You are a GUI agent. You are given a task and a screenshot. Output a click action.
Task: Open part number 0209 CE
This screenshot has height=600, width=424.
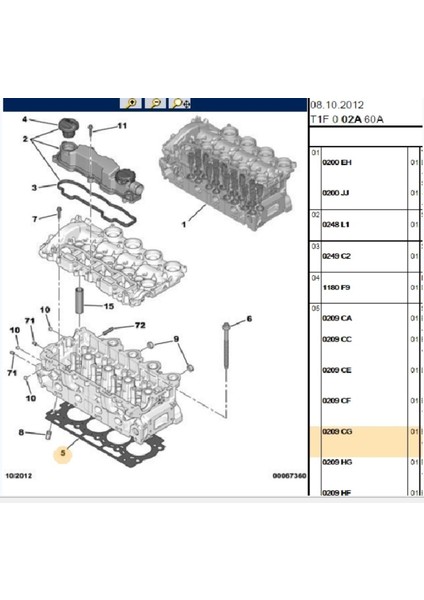coord(337,370)
